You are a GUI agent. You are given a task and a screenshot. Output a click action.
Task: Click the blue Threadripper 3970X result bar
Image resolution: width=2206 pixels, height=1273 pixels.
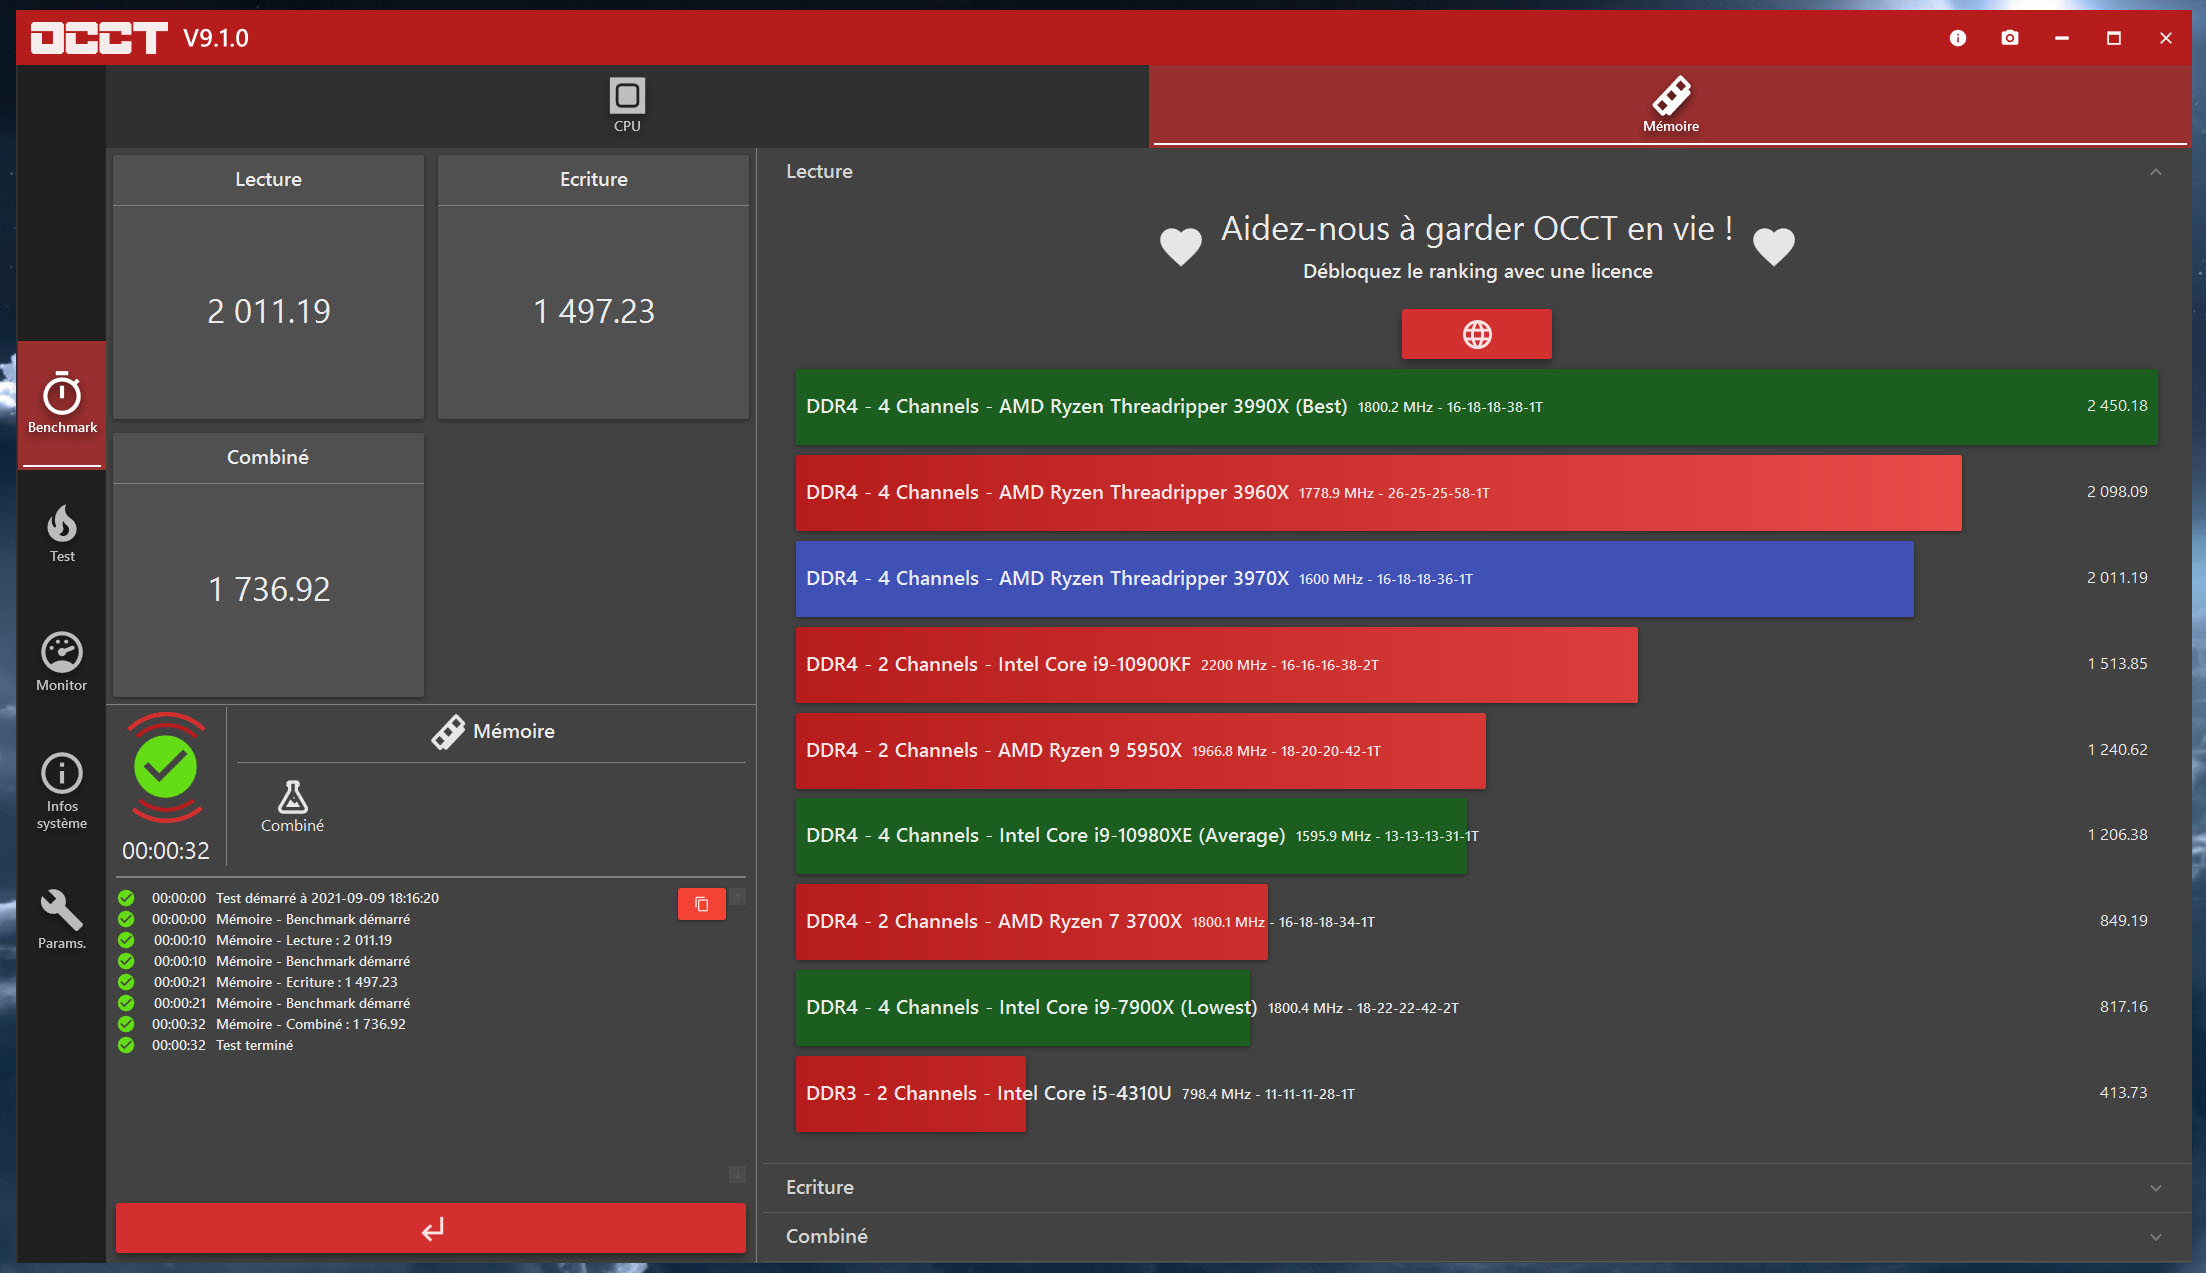pyautogui.click(x=1353, y=579)
